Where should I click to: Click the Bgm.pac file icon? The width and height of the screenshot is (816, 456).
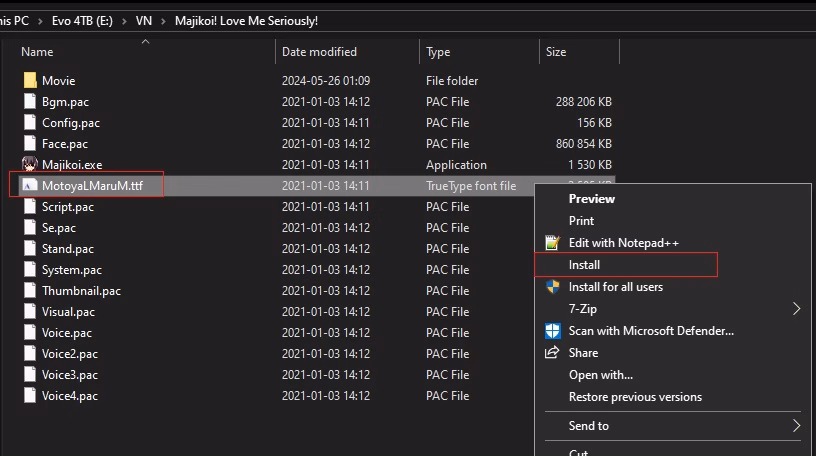click(29, 102)
